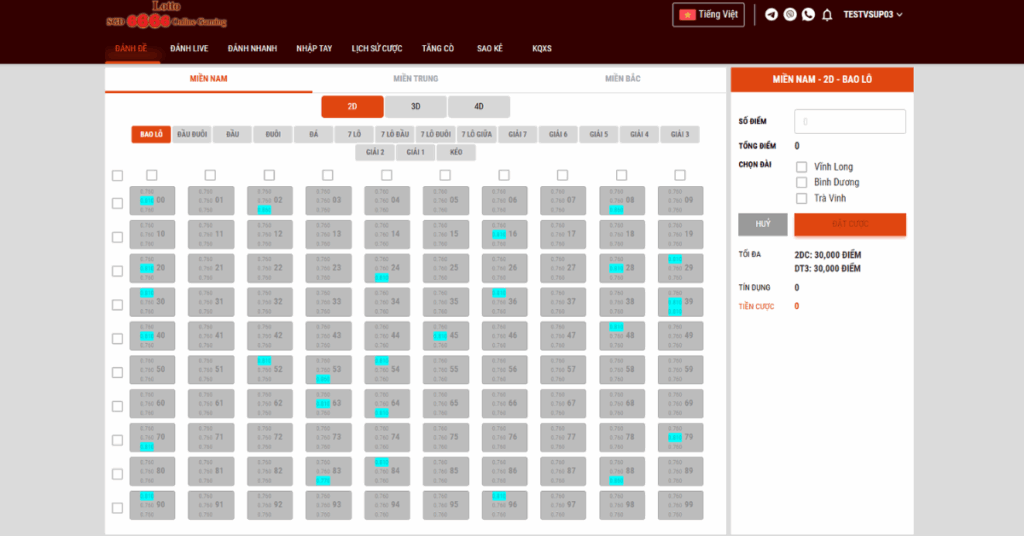Screen dimensions: 1024x536
Task: Select the 2D digit mode
Action: [x=352, y=106]
